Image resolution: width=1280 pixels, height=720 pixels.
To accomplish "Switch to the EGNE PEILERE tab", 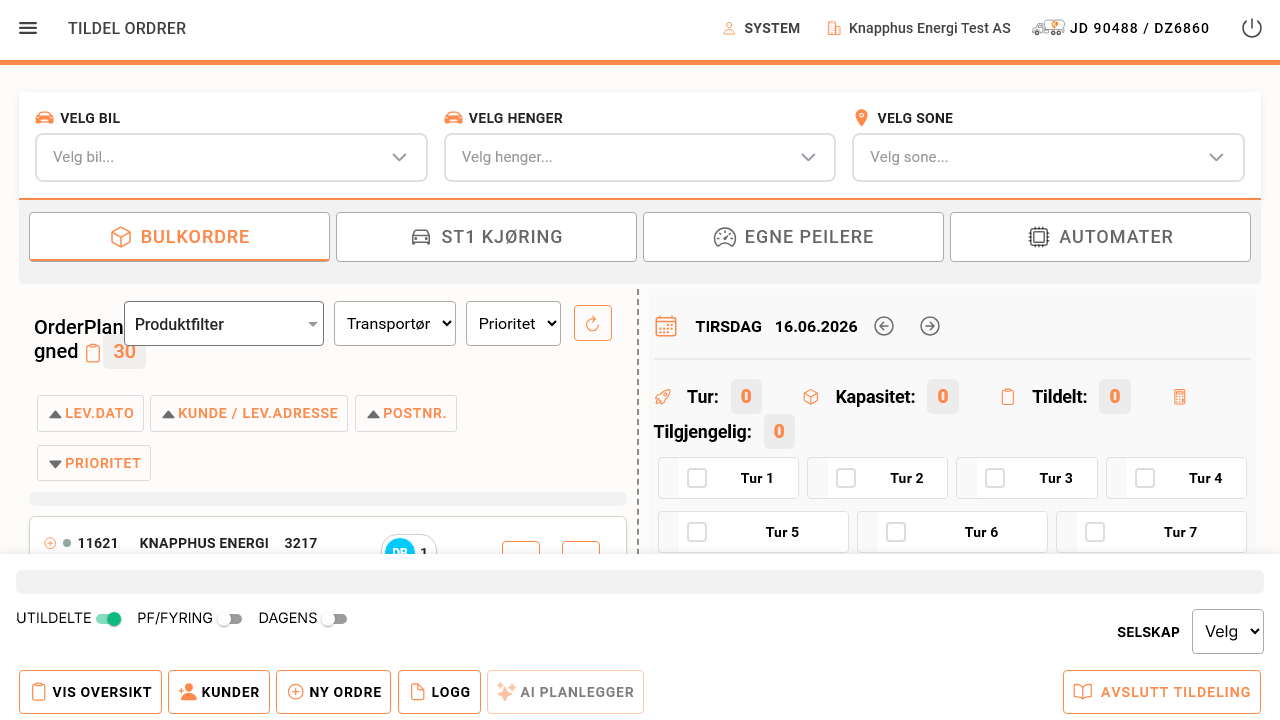I will tap(793, 237).
